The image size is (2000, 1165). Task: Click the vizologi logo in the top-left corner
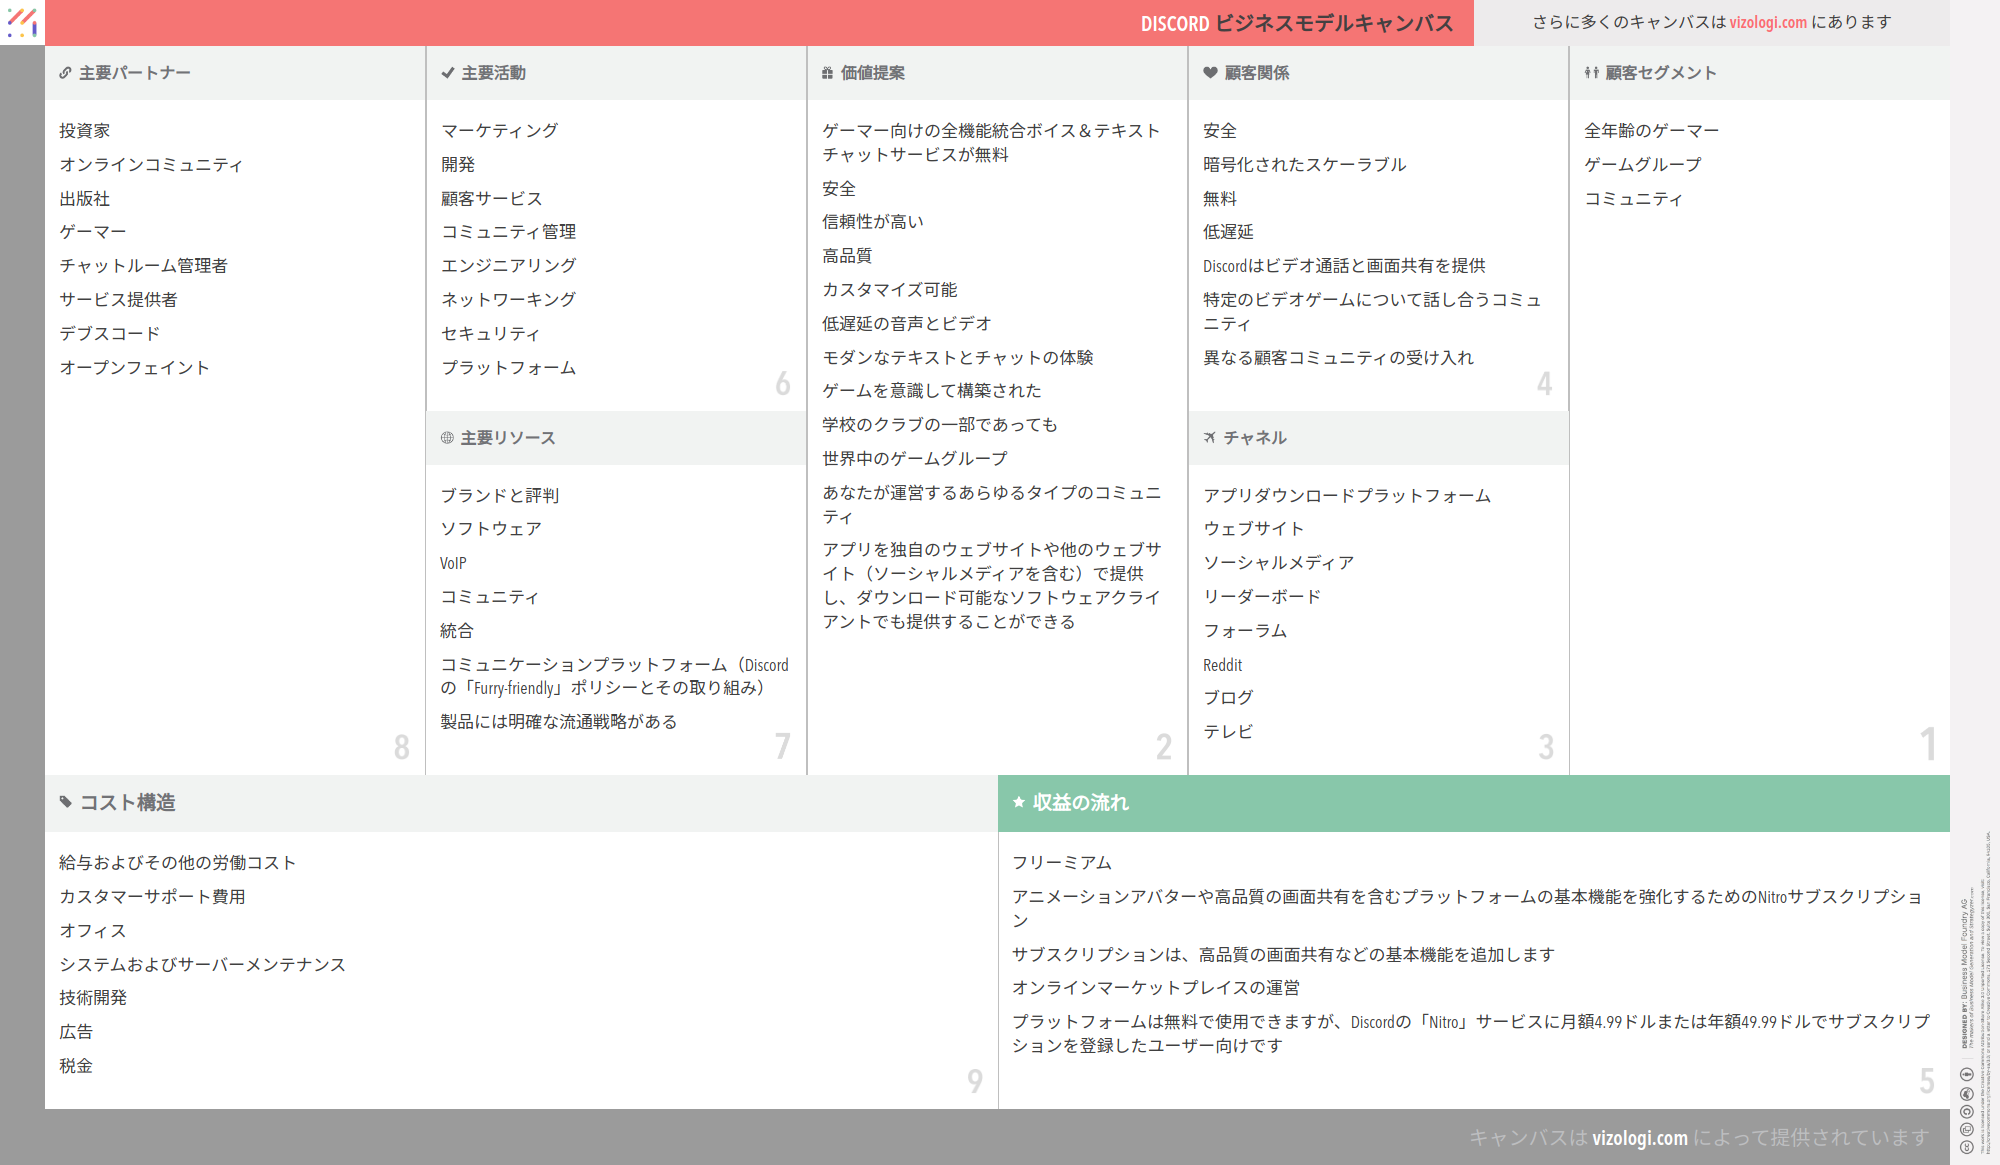(22, 23)
